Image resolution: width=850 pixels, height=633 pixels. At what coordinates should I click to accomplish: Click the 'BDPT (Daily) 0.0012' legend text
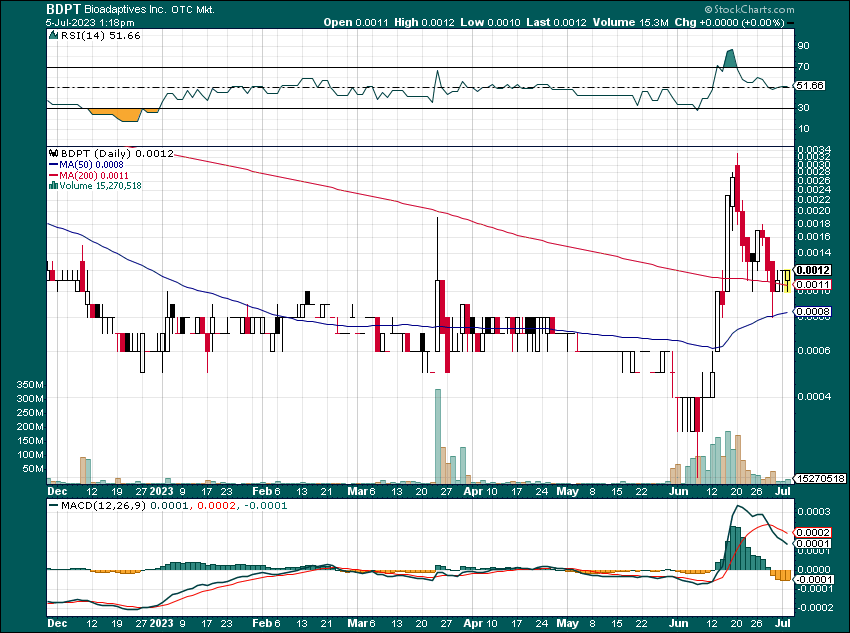click(117, 153)
